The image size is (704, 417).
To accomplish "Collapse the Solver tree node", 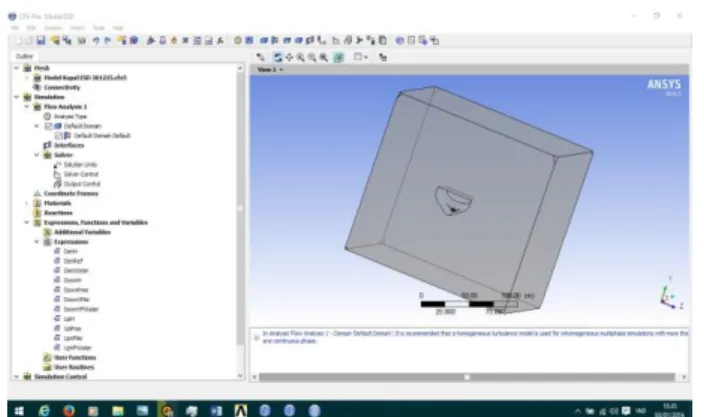I will [37, 155].
